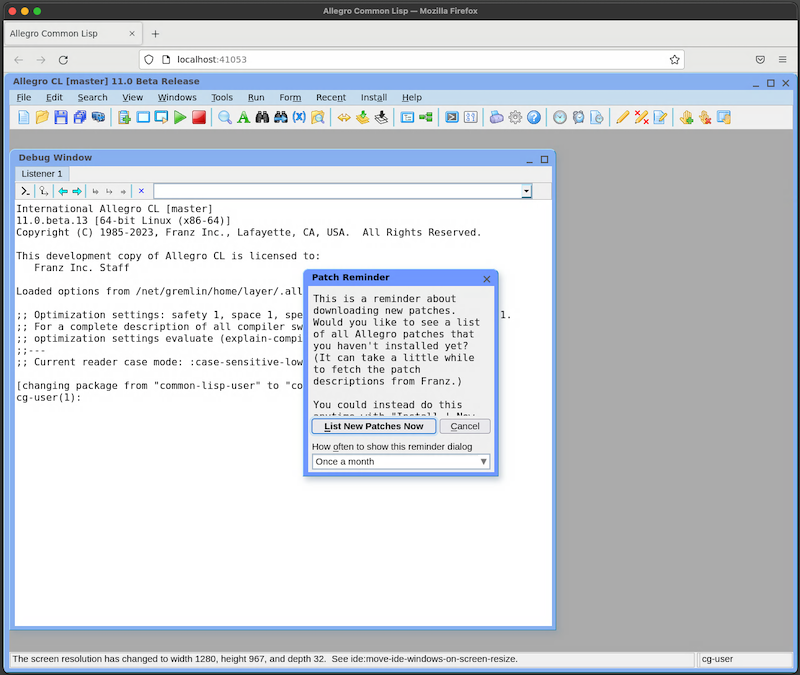Viewport: 800px width, 675px height.
Task: Create a new file with the blank-page icon
Action: click(23, 117)
